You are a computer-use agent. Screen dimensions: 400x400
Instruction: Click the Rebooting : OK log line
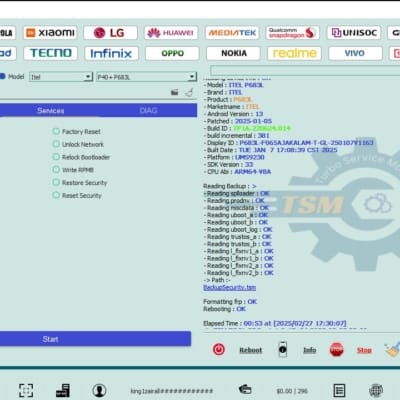[x=224, y=309]
